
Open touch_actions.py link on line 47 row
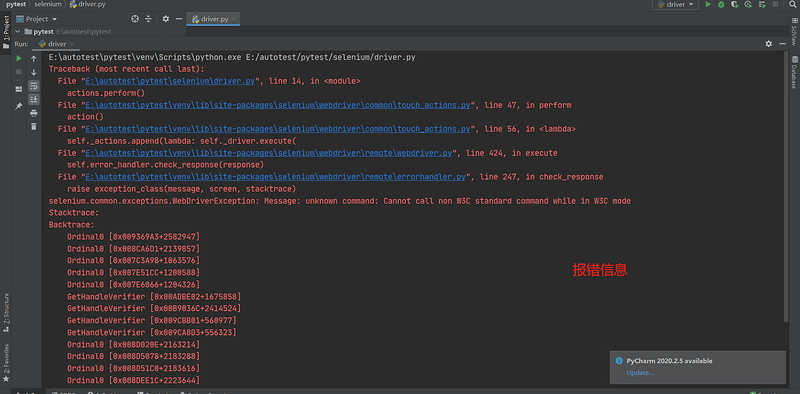278,105
